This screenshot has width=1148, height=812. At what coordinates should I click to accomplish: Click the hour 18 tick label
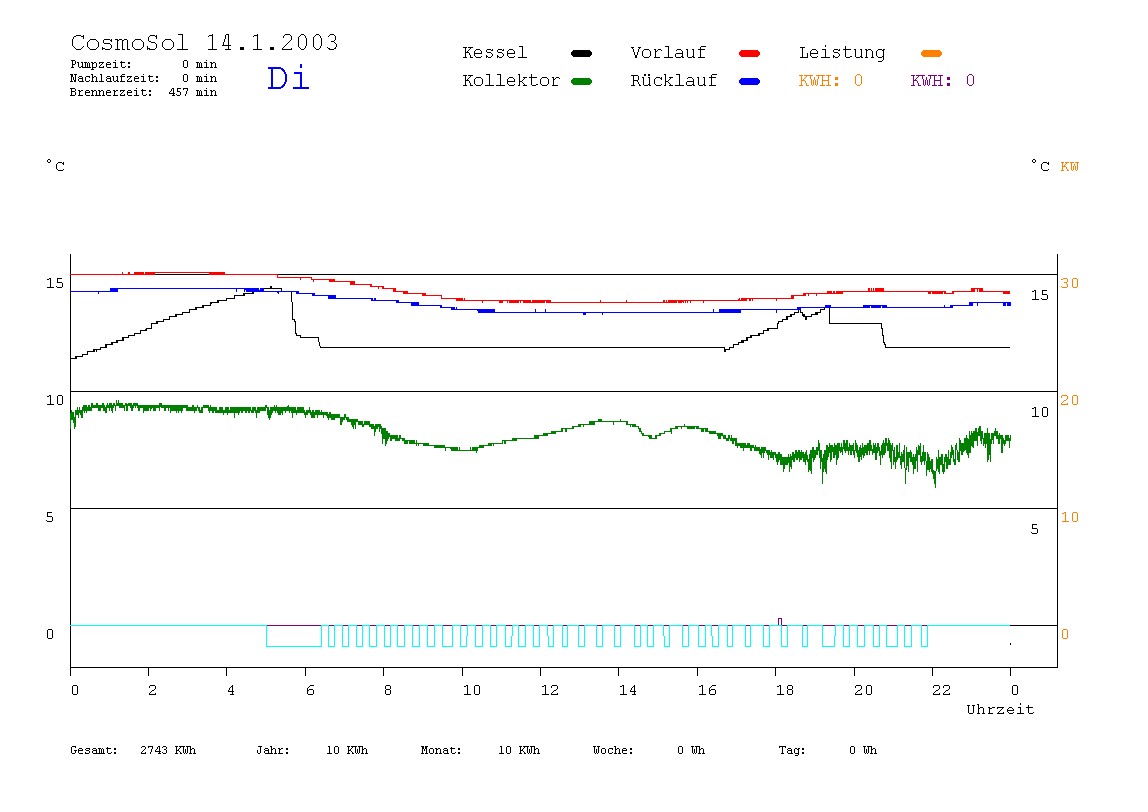[784, 690]
